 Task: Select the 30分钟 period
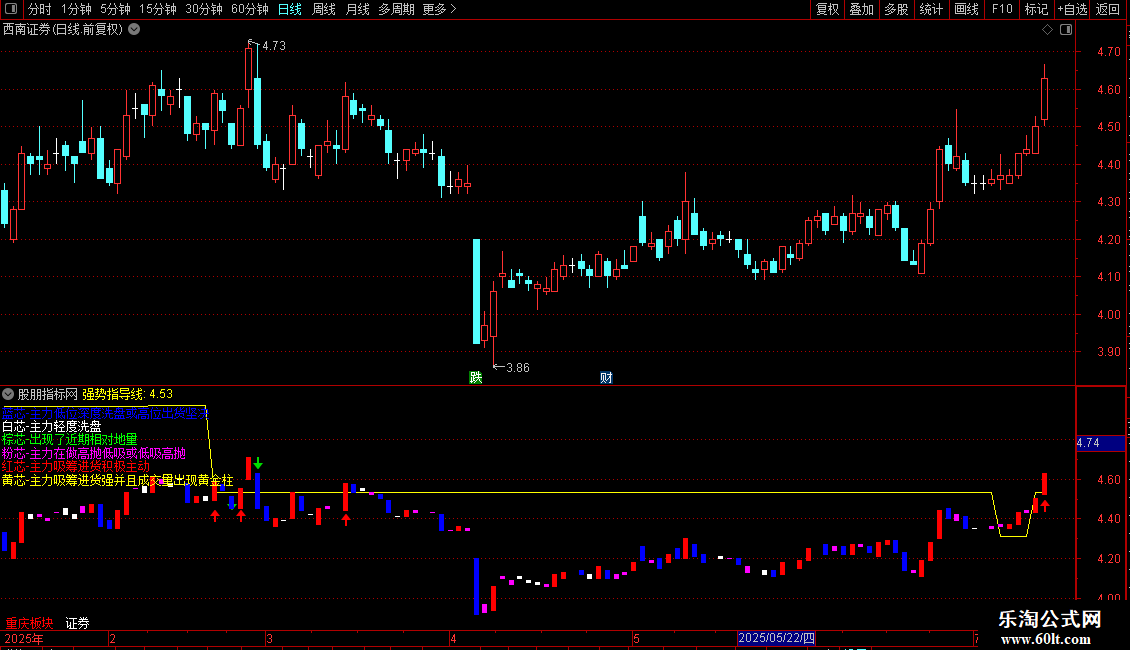pyautogui.click(x=204, y=9)
